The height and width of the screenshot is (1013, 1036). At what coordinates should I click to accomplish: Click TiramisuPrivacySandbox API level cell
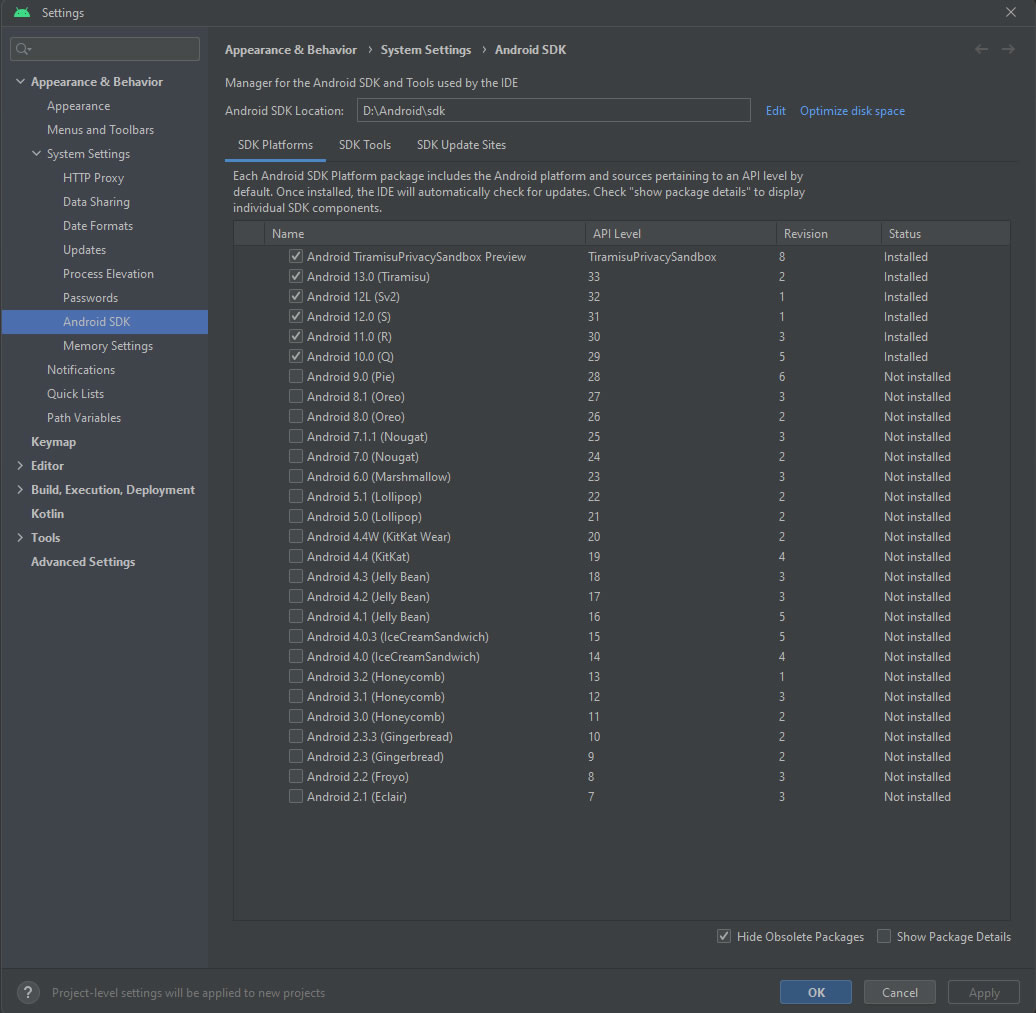click(x=652, y=256)
